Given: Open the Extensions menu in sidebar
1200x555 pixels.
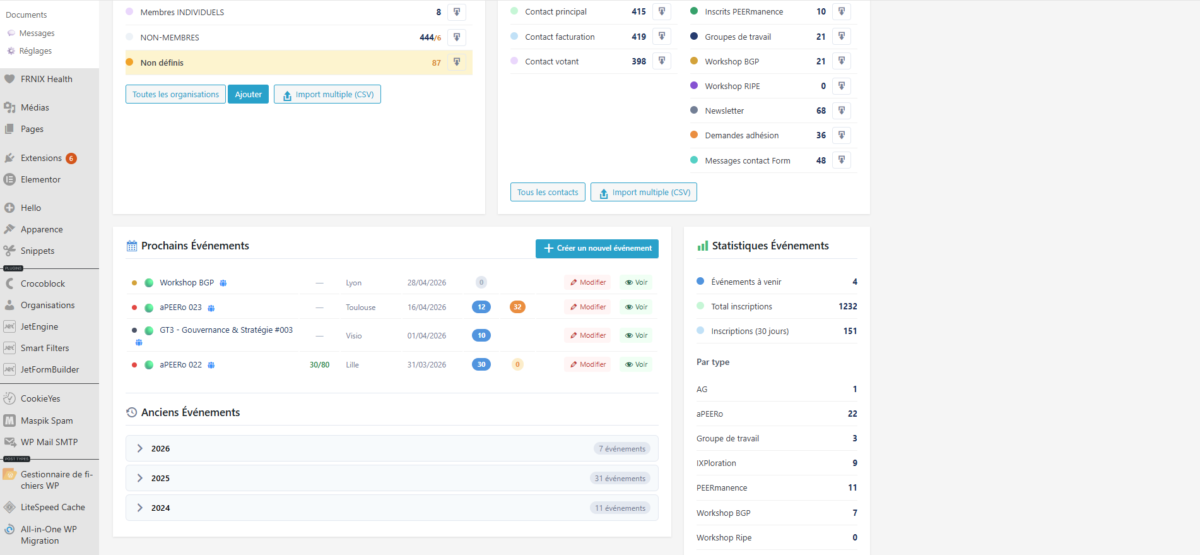Looking at the screenshot, I should pos(41,158).
